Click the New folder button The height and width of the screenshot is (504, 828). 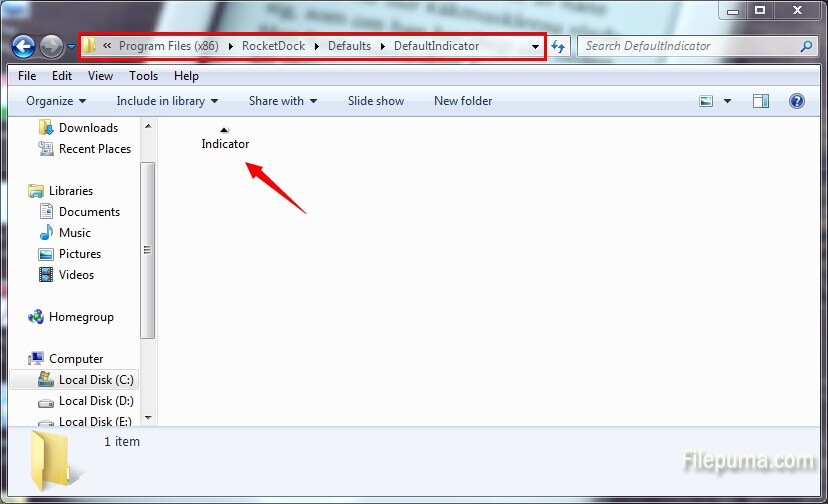click(462, 101)
